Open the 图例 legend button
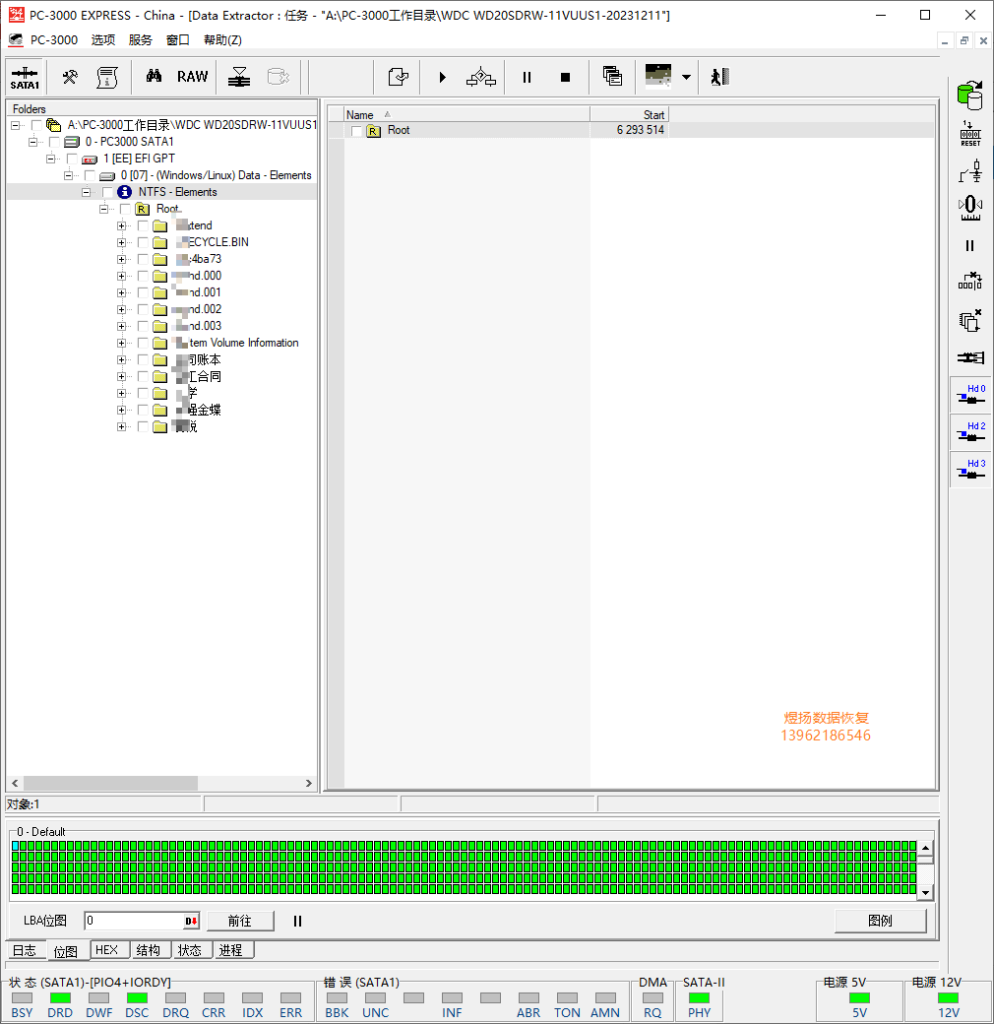 click(x=880, y=921)
